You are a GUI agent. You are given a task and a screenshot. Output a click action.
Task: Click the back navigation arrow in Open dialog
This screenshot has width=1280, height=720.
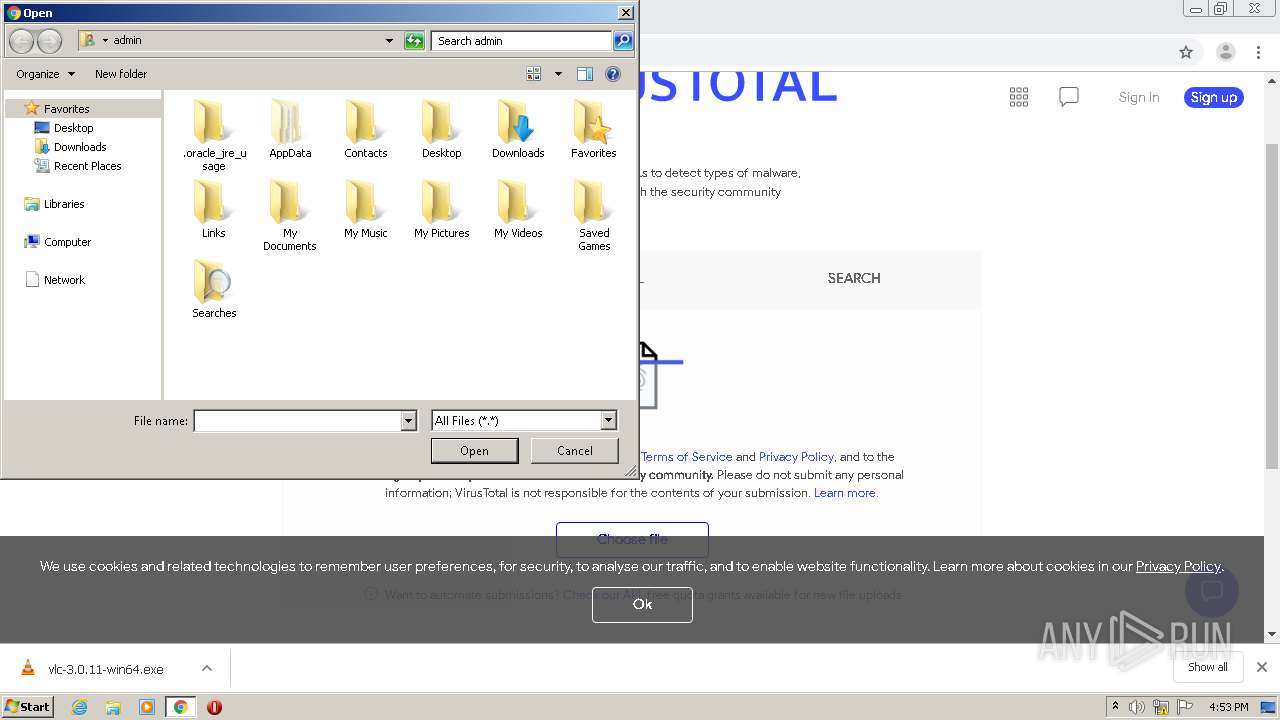pos(22,41)
